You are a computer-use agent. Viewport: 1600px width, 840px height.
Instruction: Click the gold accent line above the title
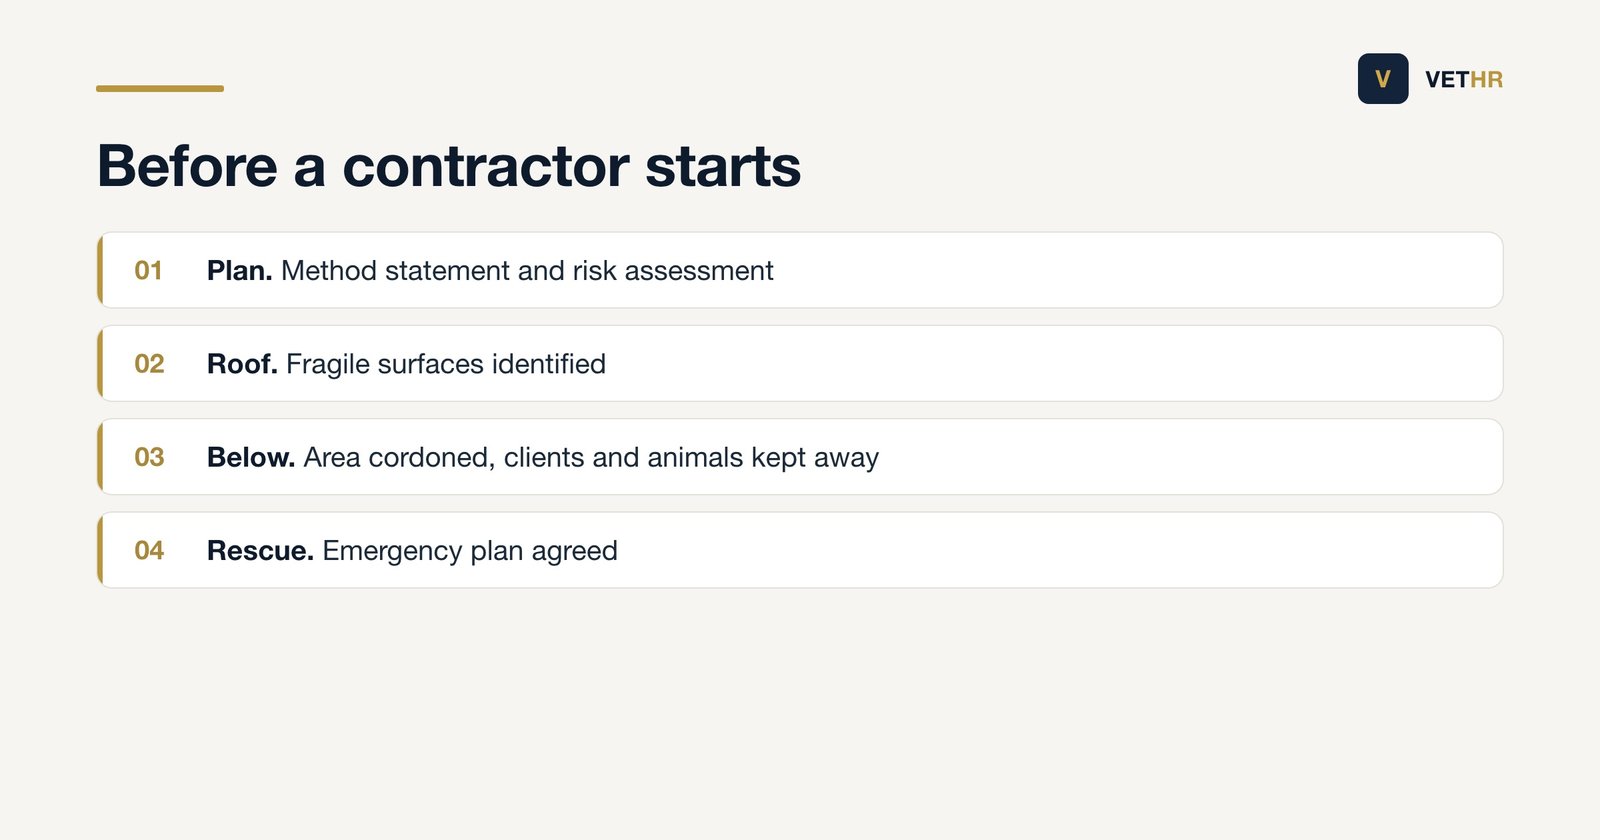(x=160, y=88)
